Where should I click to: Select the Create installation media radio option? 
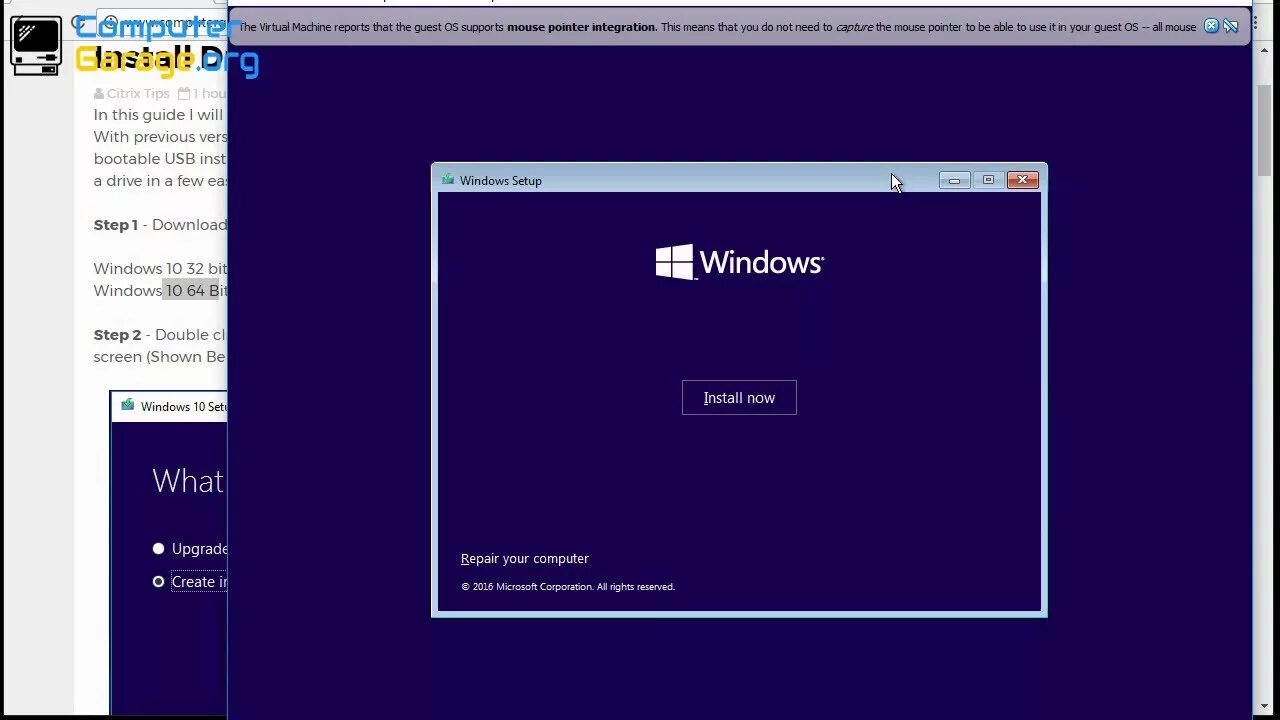158,581
